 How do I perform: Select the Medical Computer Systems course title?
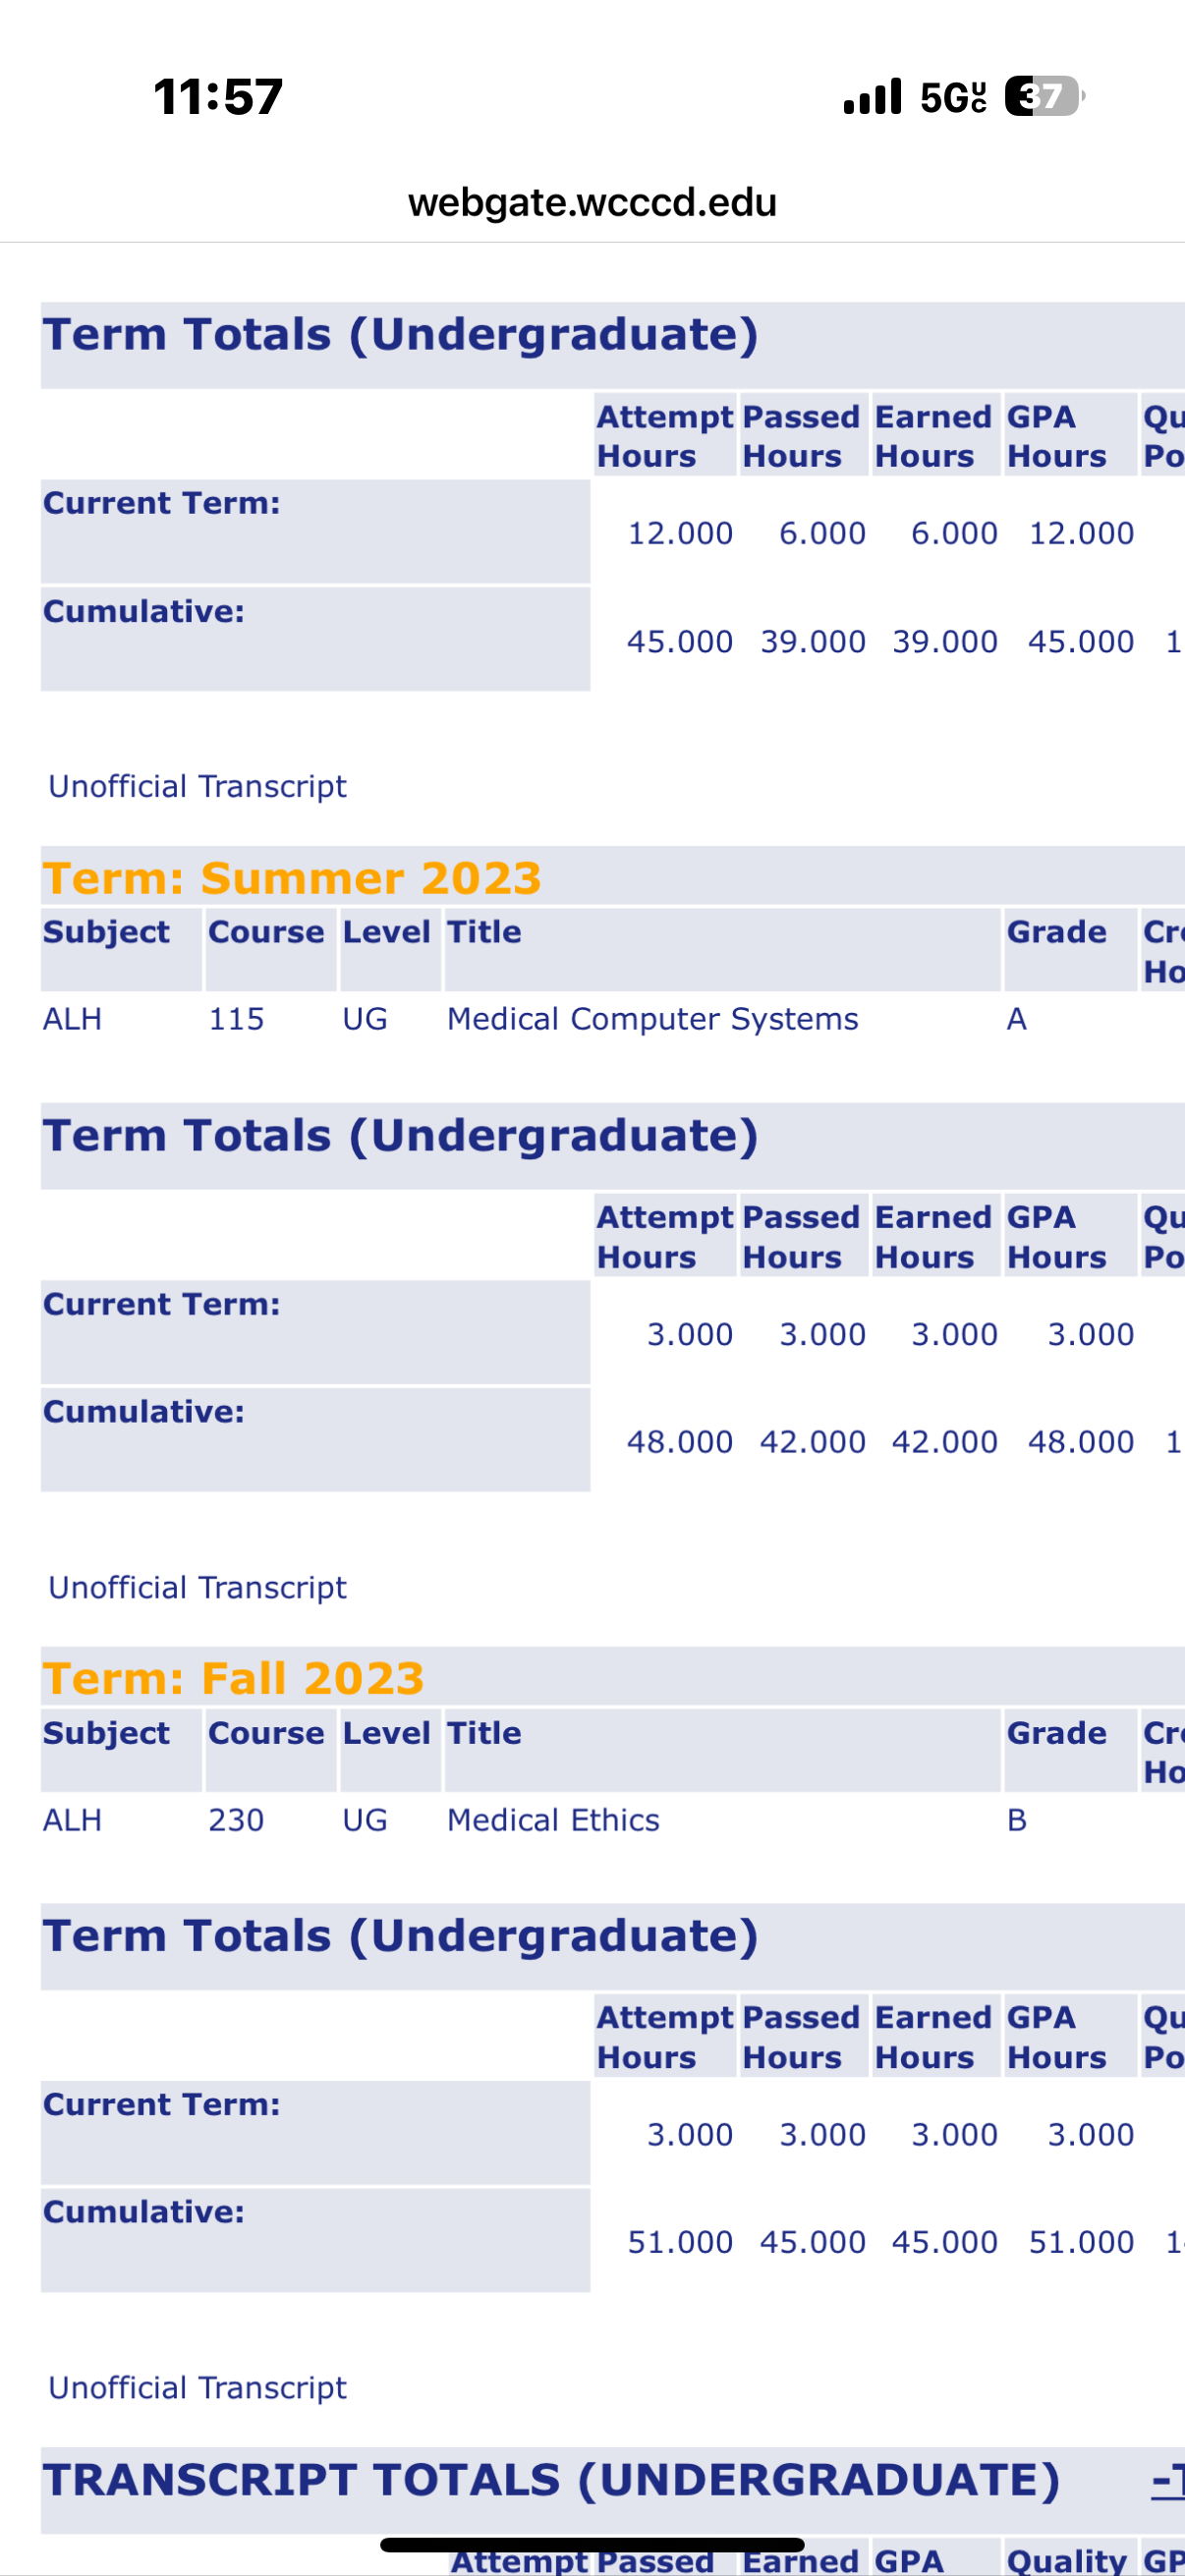tap(652, 1019)
